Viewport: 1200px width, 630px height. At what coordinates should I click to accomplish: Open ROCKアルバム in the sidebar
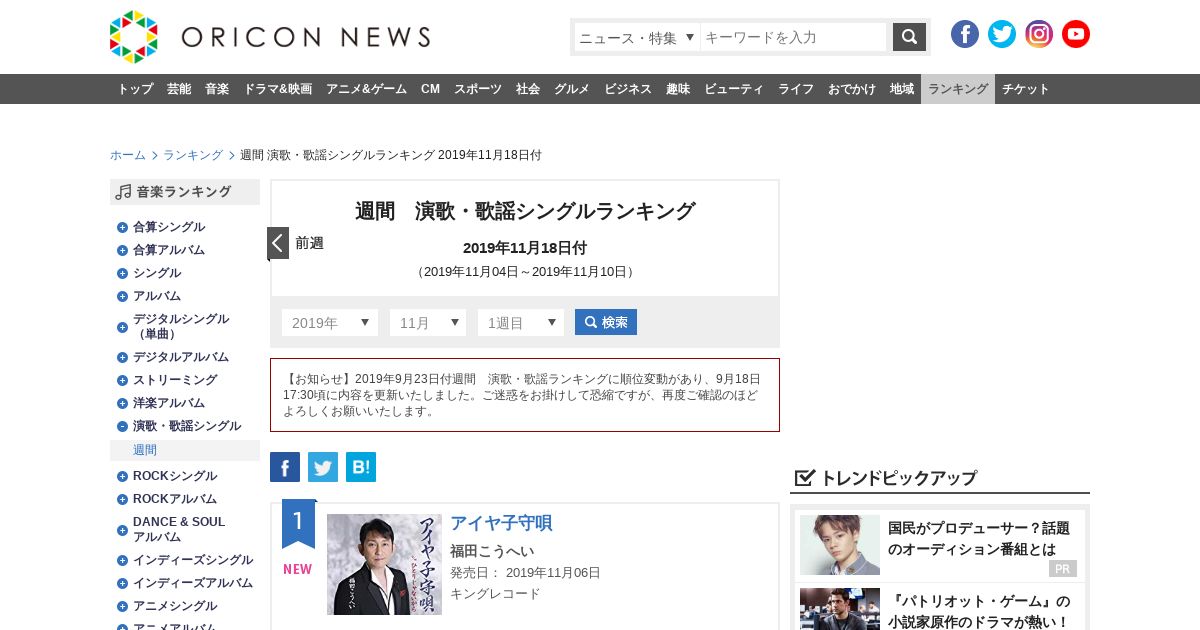[x=175, y=499]
